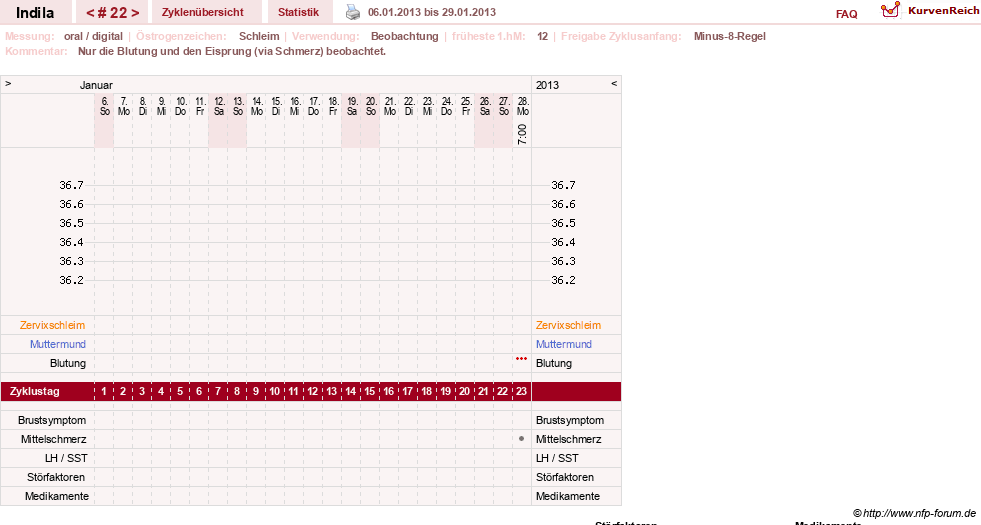Click the KurvenReich text link

pos(943,11)
